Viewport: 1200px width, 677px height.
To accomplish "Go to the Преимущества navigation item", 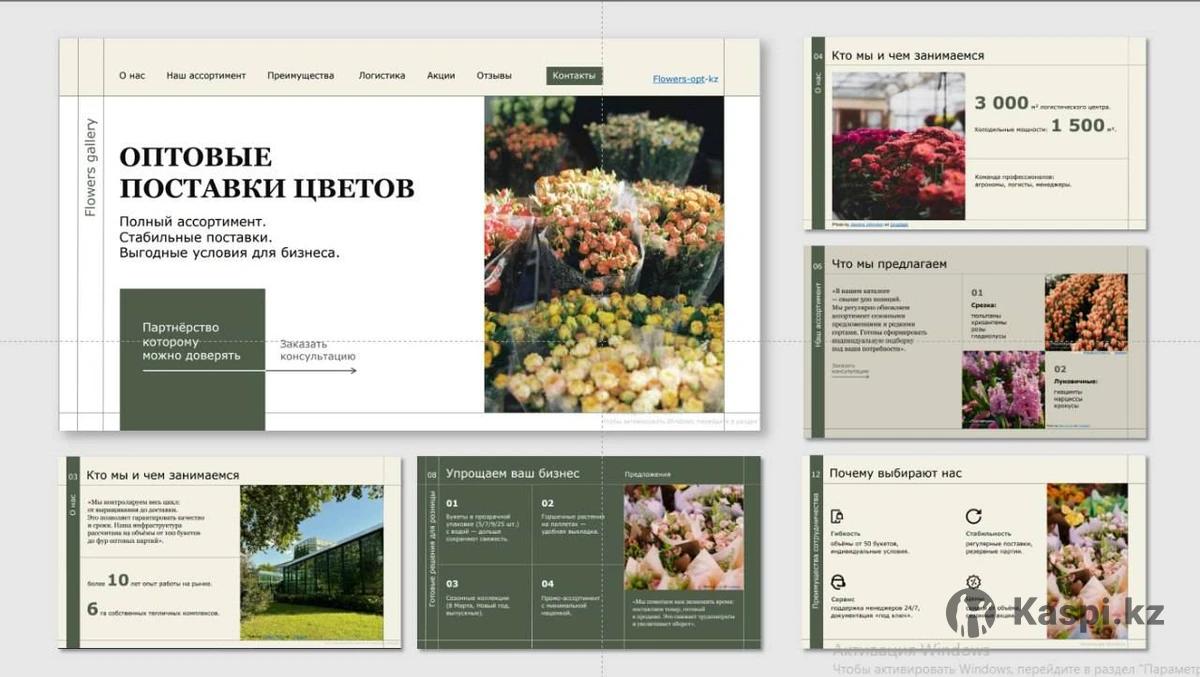I will [300, 76].
